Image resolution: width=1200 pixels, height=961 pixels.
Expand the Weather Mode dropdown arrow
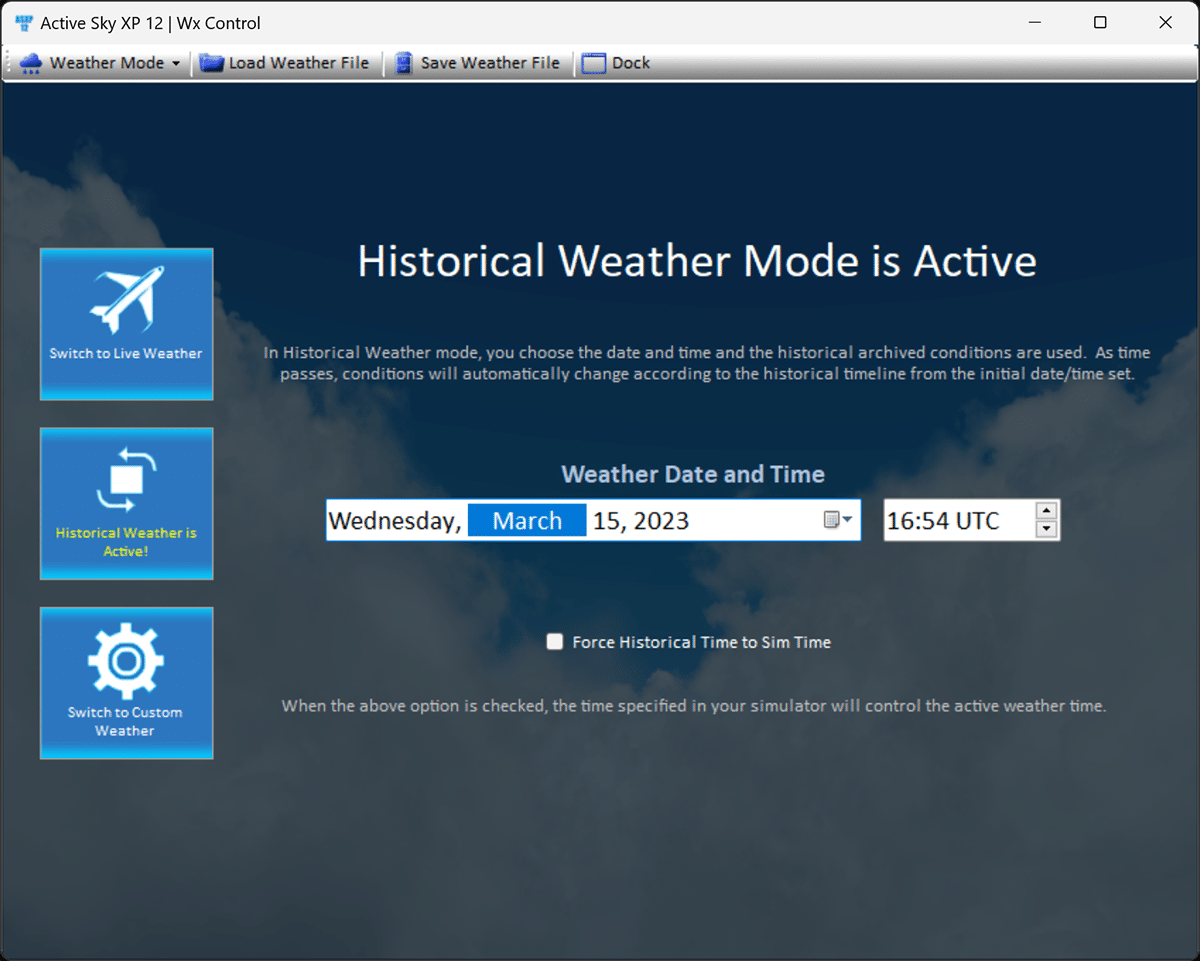176,64
